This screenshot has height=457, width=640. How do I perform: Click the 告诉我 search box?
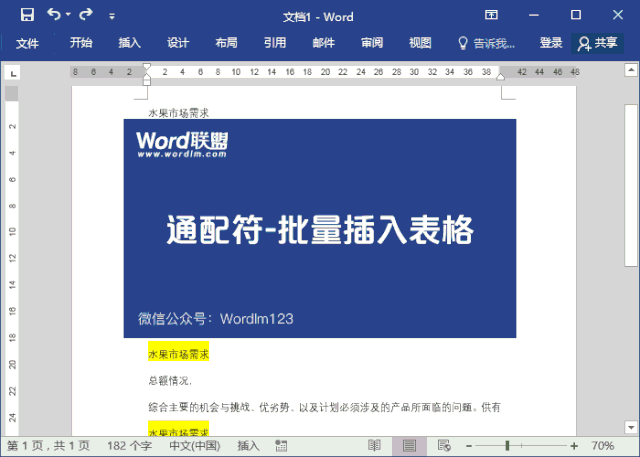pos(487,43)
